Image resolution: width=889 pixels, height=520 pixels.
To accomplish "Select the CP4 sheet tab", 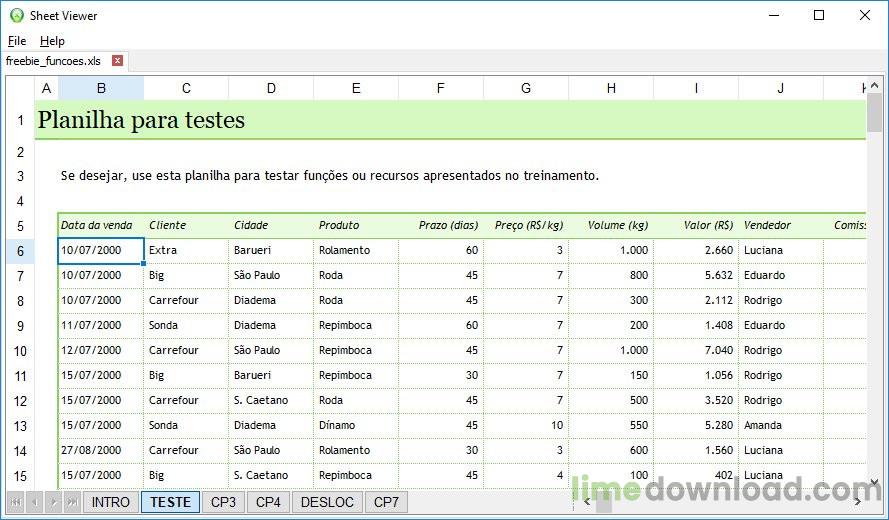I will 268,502.
